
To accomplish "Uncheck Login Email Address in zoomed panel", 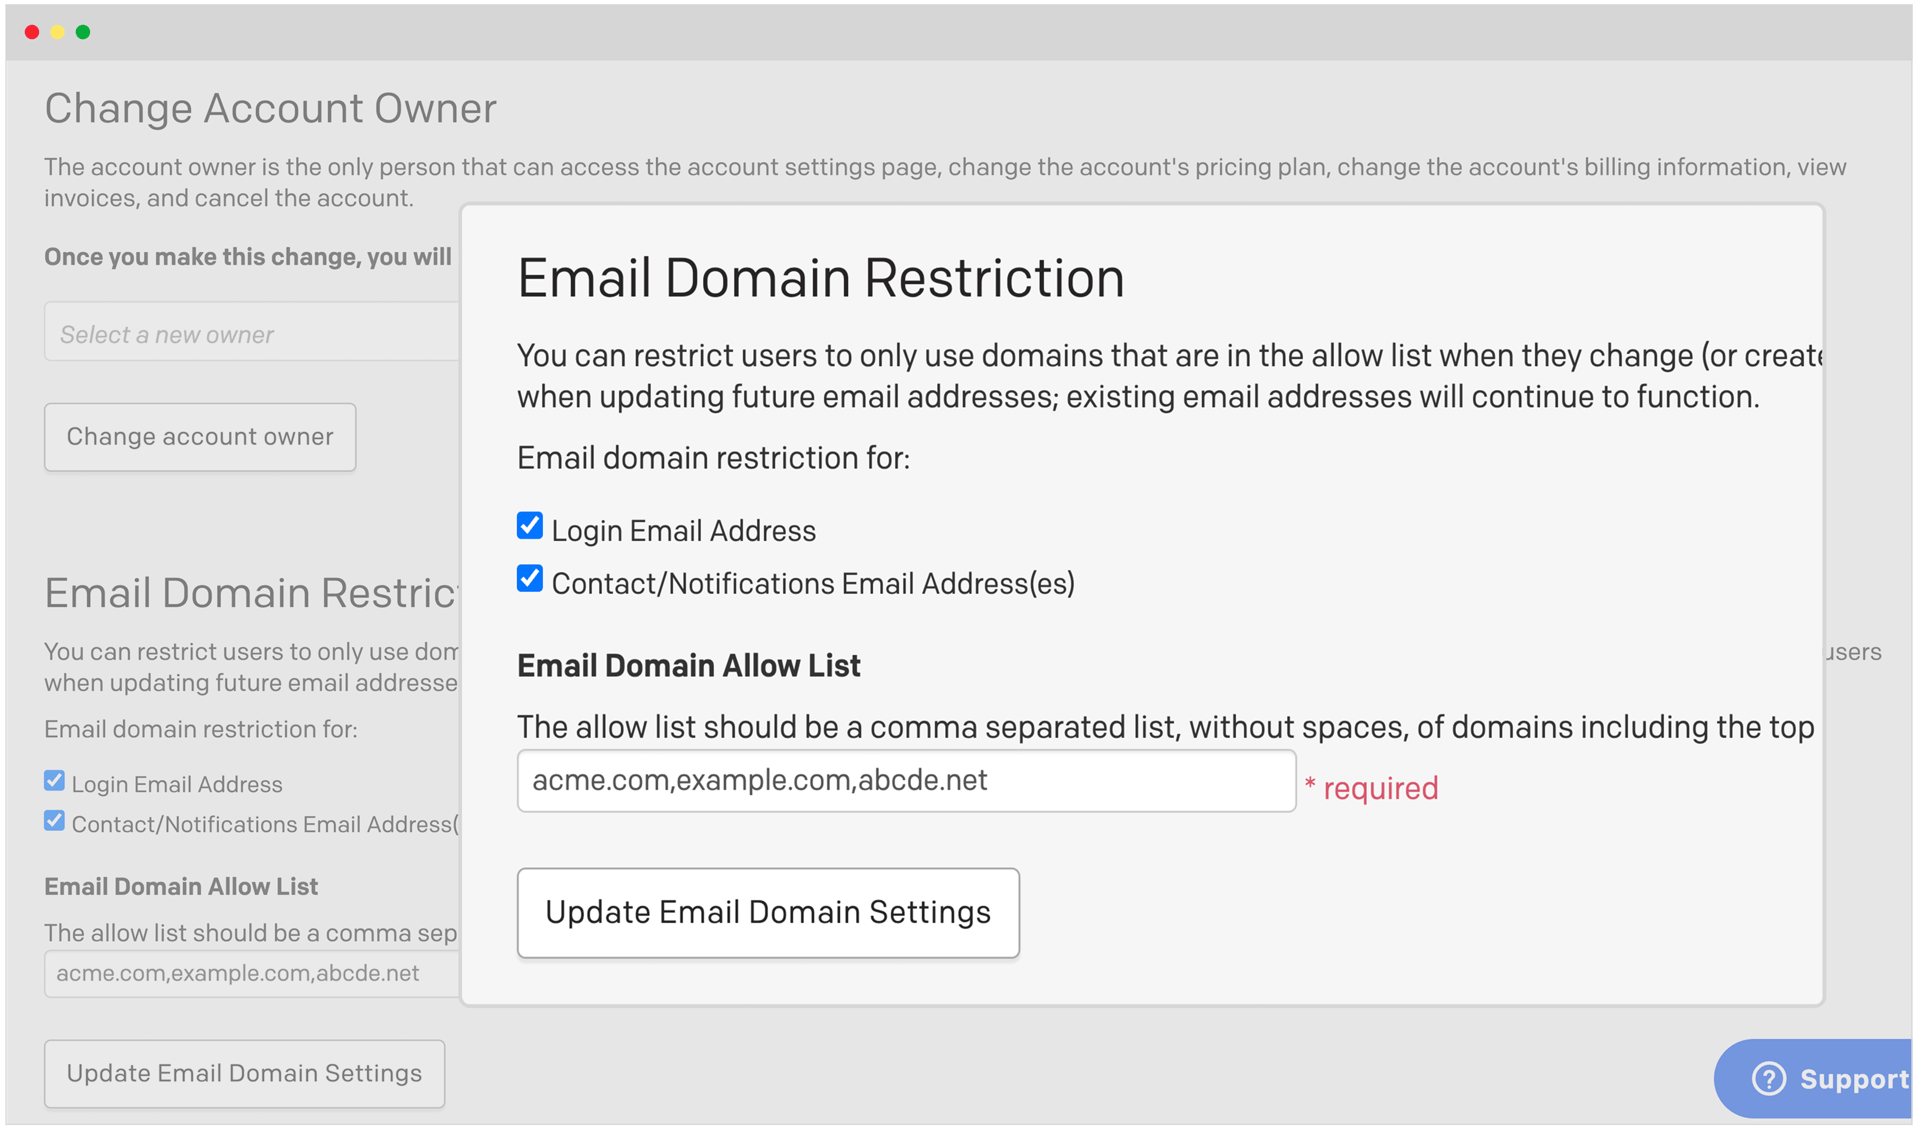I will 530,526.
